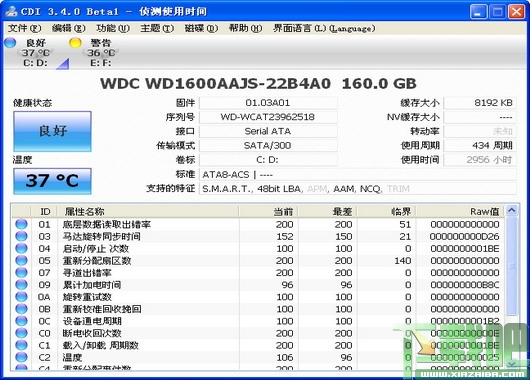Click the interface field Serial ATA
This screenshot has width=530, height=380.
268,131
